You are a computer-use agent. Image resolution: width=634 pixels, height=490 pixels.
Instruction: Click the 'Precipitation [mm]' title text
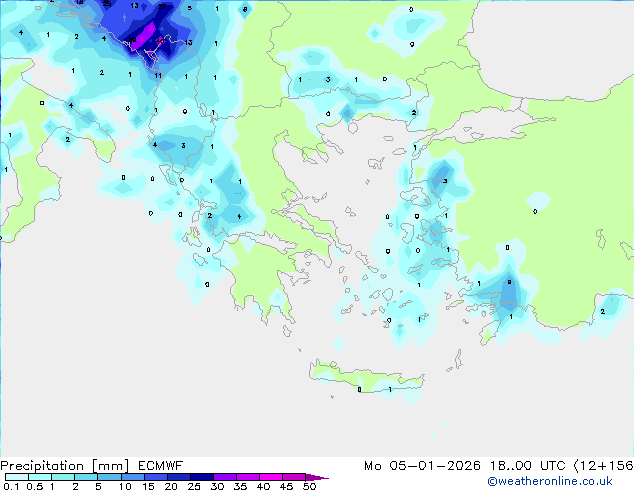[65, 466]
